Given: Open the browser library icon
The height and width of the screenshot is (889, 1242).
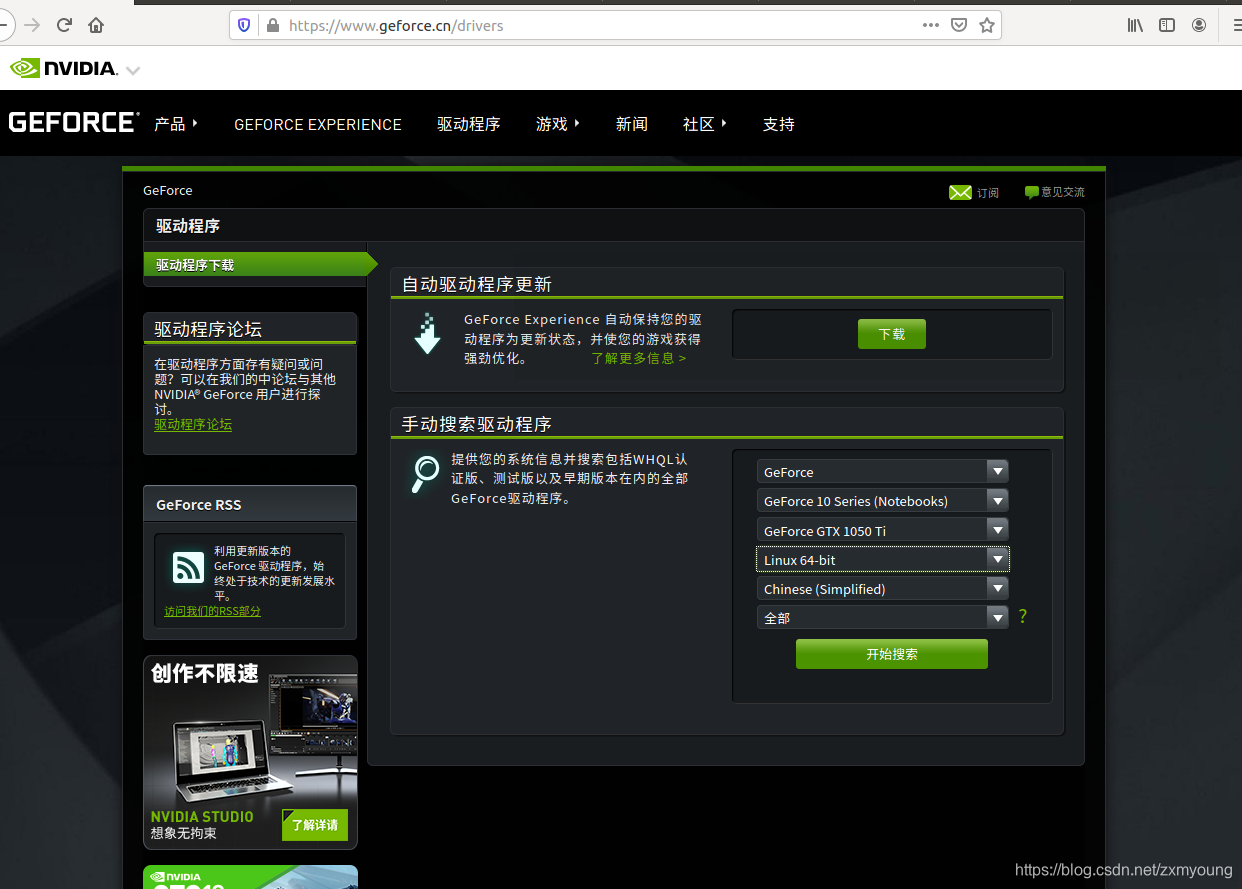Looking at the screenshot, I should coord(1135,25).
